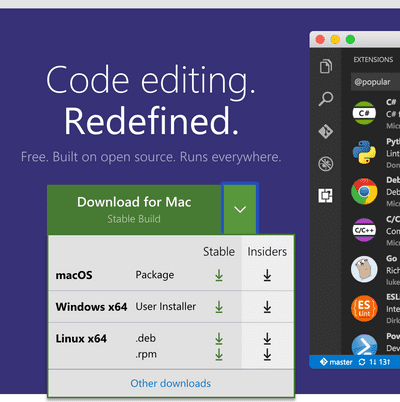Click the Package label in macOS row
This screenshot has height=402, width=400.
pos(155,275)
